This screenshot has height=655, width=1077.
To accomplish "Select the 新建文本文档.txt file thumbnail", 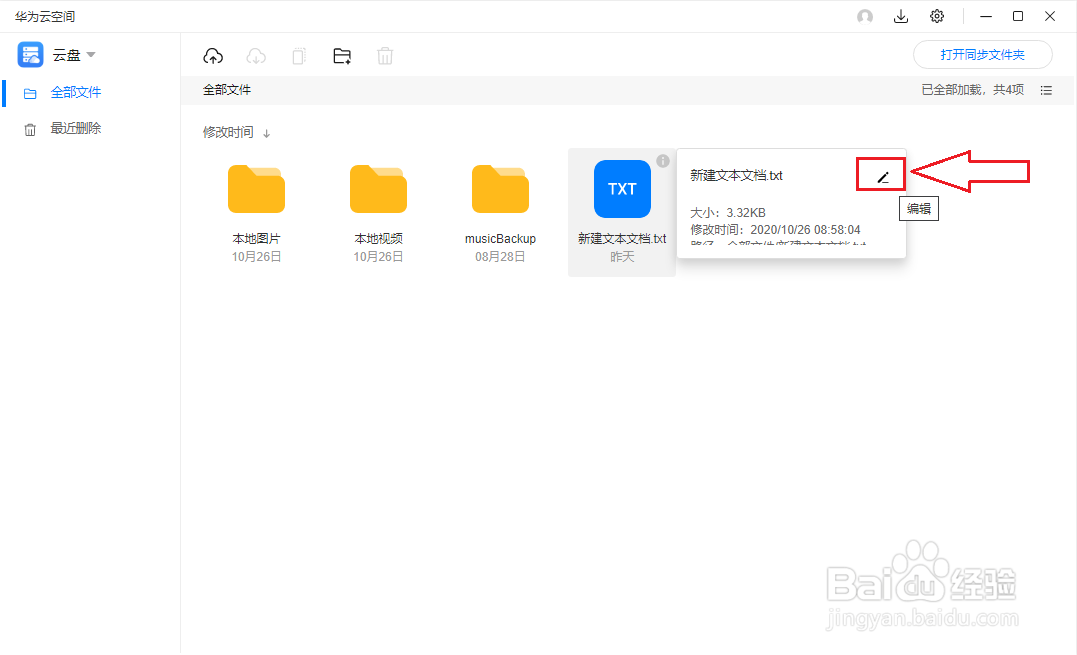I will pos(622,188).
